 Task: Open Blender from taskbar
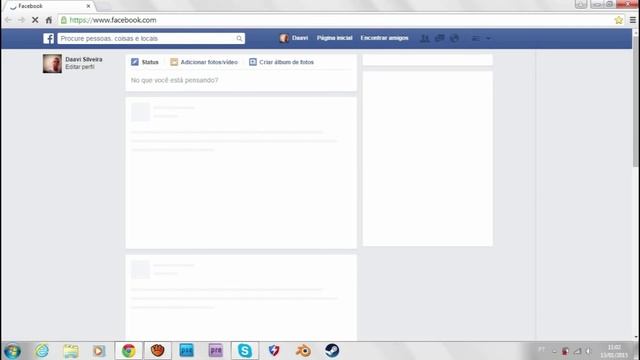pyautogui.click(x=303, y=351)
